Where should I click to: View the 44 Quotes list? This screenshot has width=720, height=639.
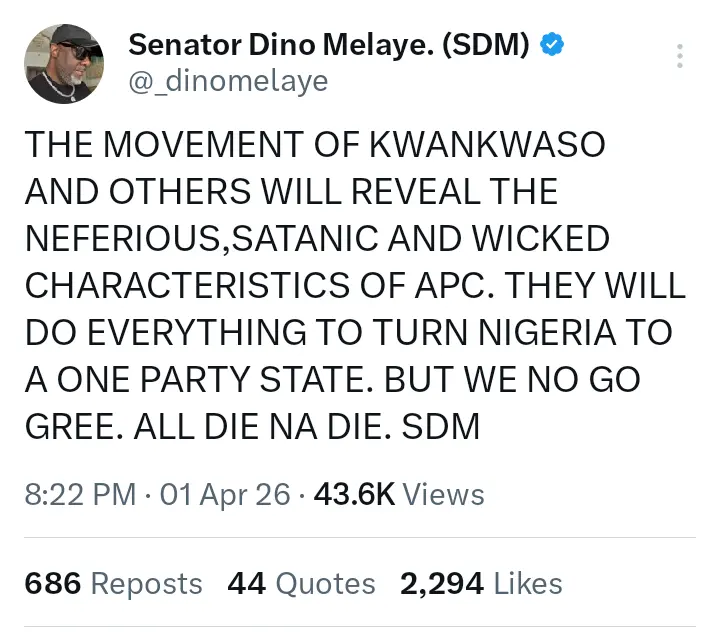(x=302, y=583)
